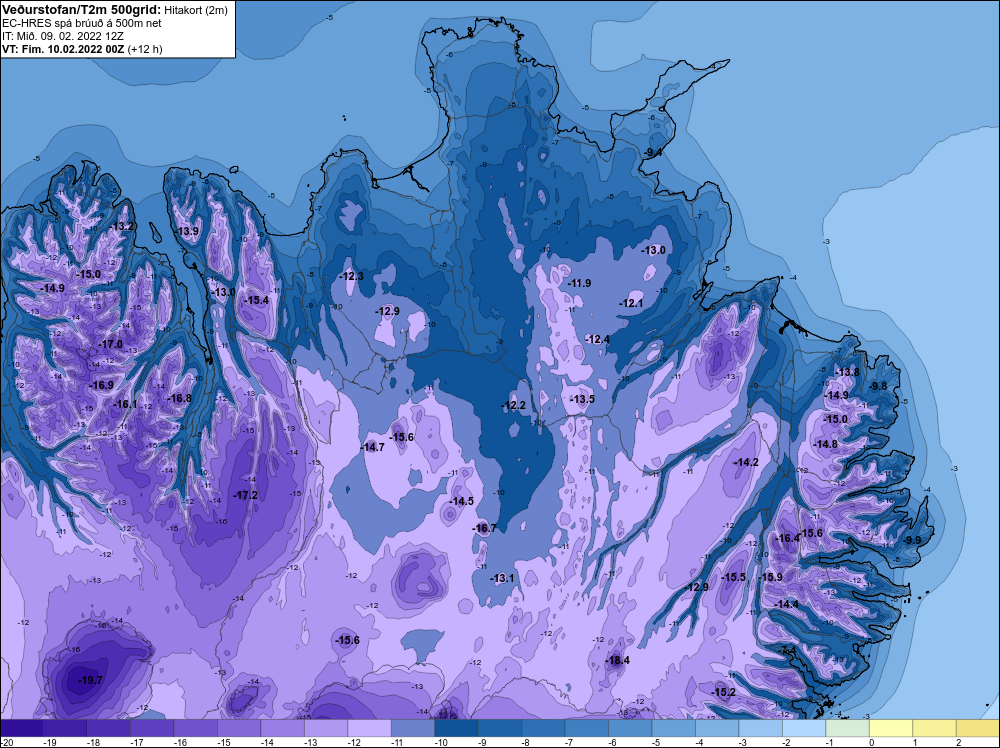Select the -12.1 temperature value
1000x748 pixels.
[631, 303]
